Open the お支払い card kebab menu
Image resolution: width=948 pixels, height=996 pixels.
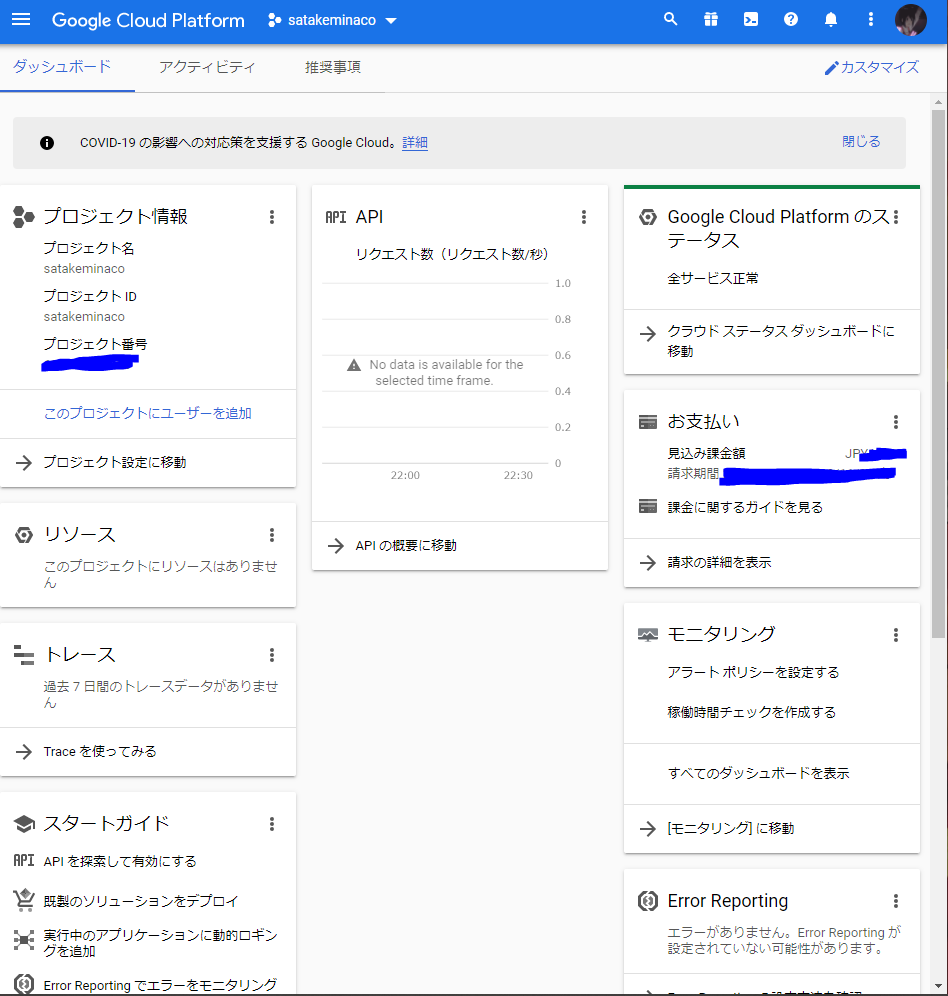895,421
